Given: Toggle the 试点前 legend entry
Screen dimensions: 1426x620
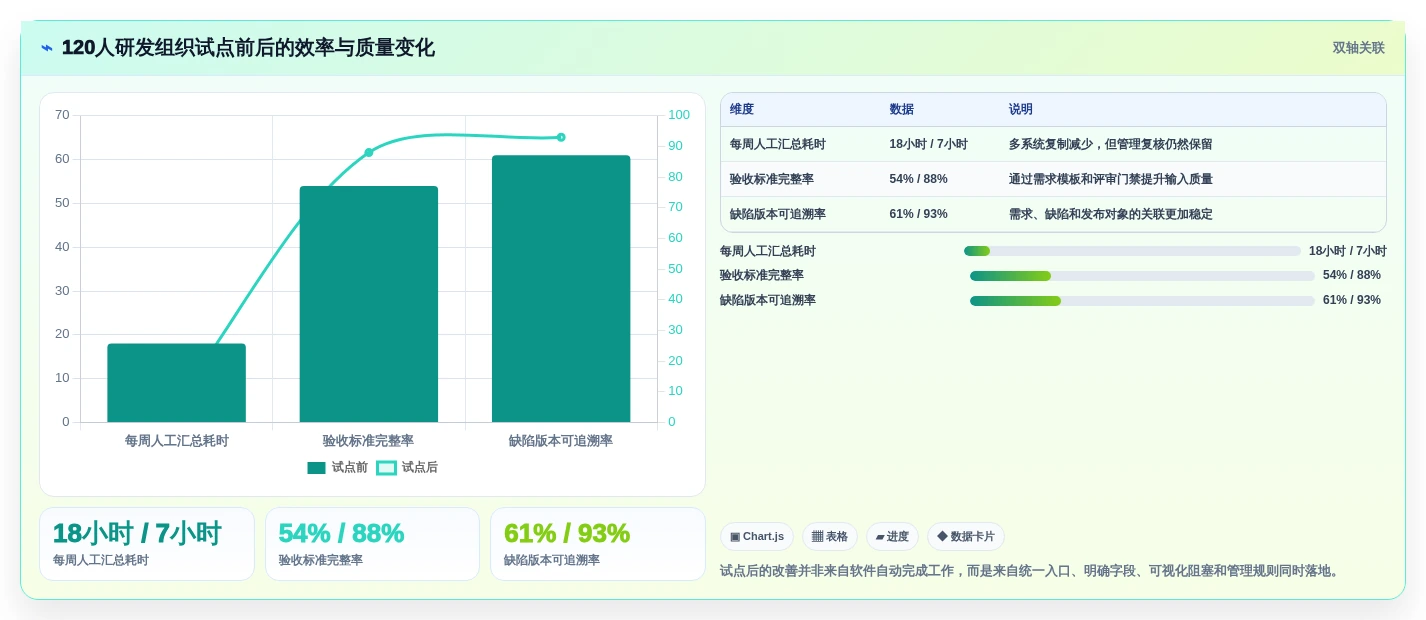Looking at the screenshot, I should pos(338,467).
